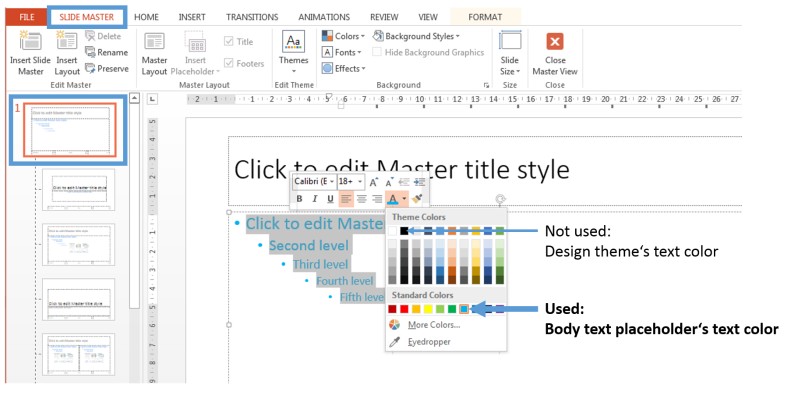The width and height of the screenshot is (800, 396).
Task: Expand the Effects dropdown
Action: coord(343,68)
